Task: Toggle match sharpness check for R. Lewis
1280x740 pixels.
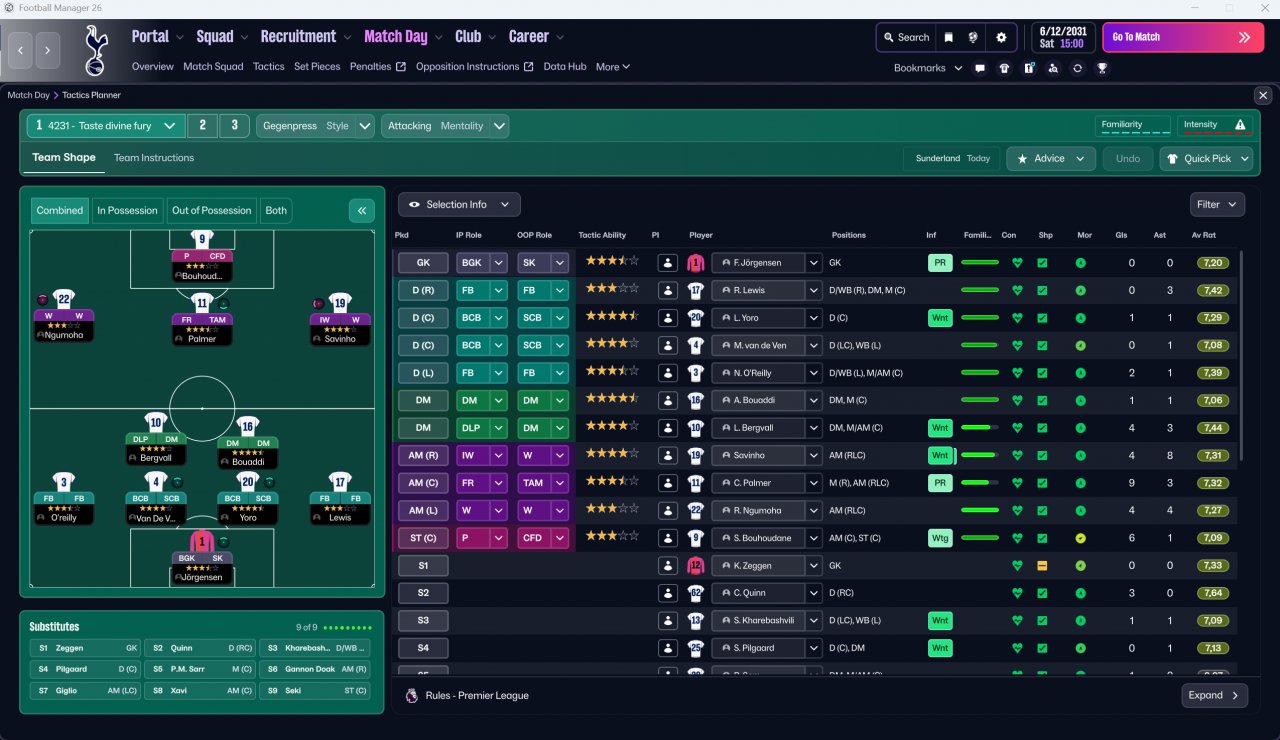Action: (x=1042, y=290)
